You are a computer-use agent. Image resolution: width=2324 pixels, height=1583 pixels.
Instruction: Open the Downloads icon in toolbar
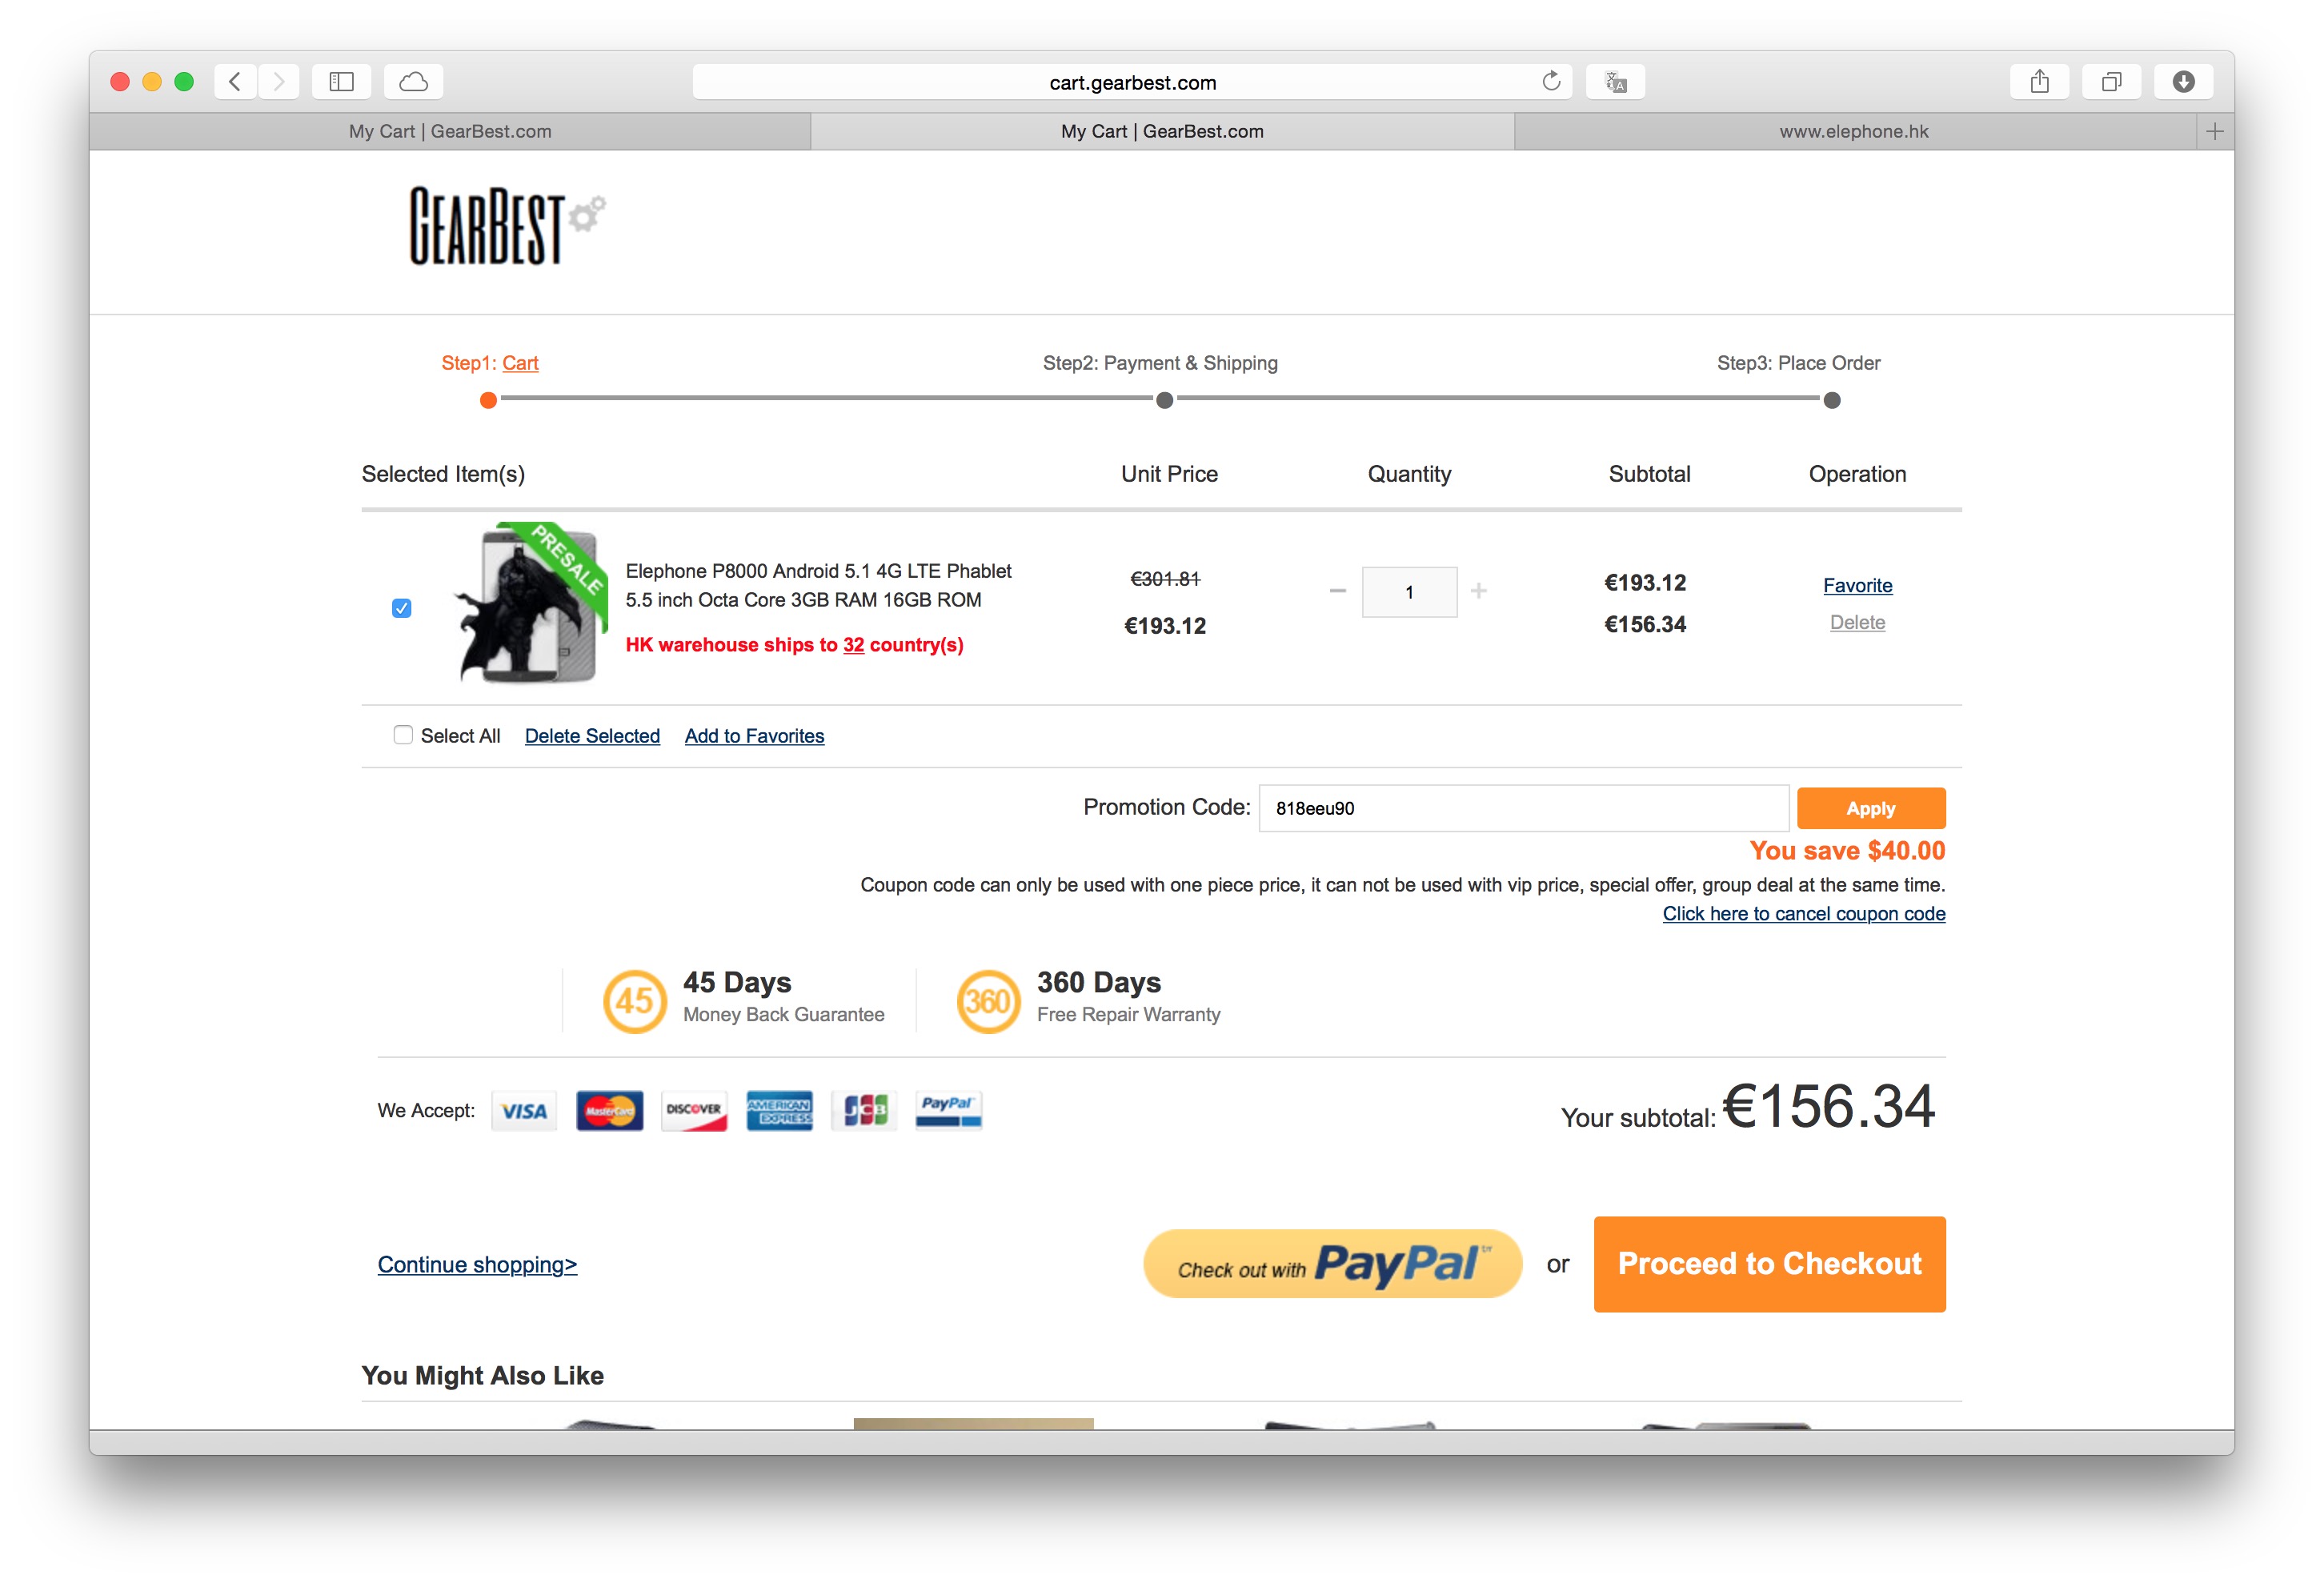pos(2183,81)
